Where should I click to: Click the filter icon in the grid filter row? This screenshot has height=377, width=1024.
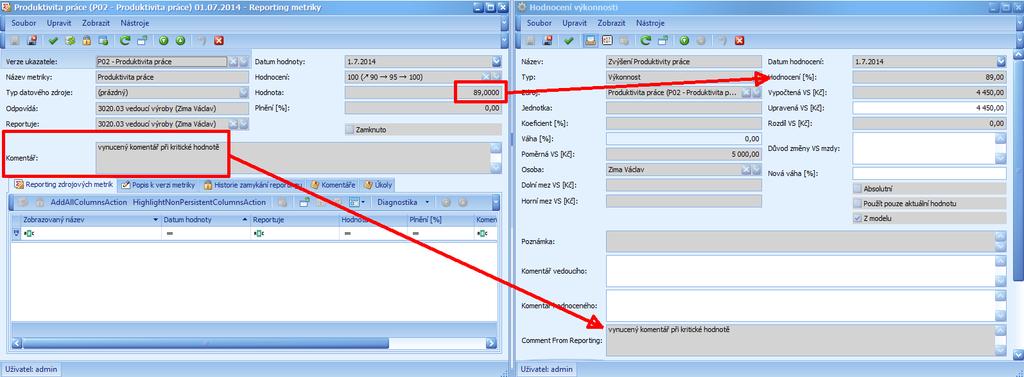[x=17, y=233]
